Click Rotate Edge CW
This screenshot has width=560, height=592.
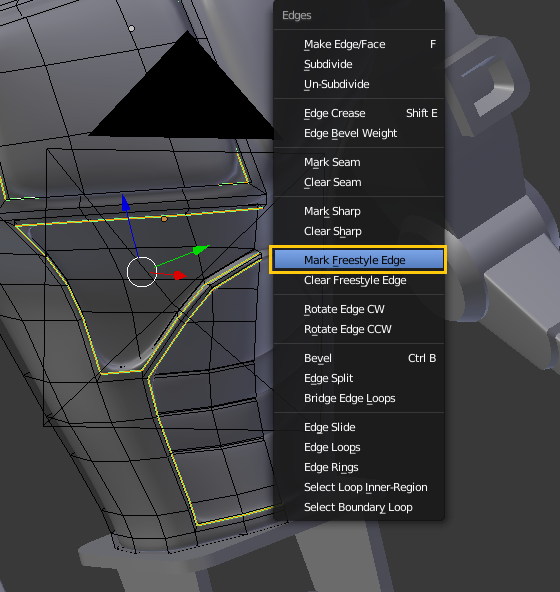click(x=359, y=309)
